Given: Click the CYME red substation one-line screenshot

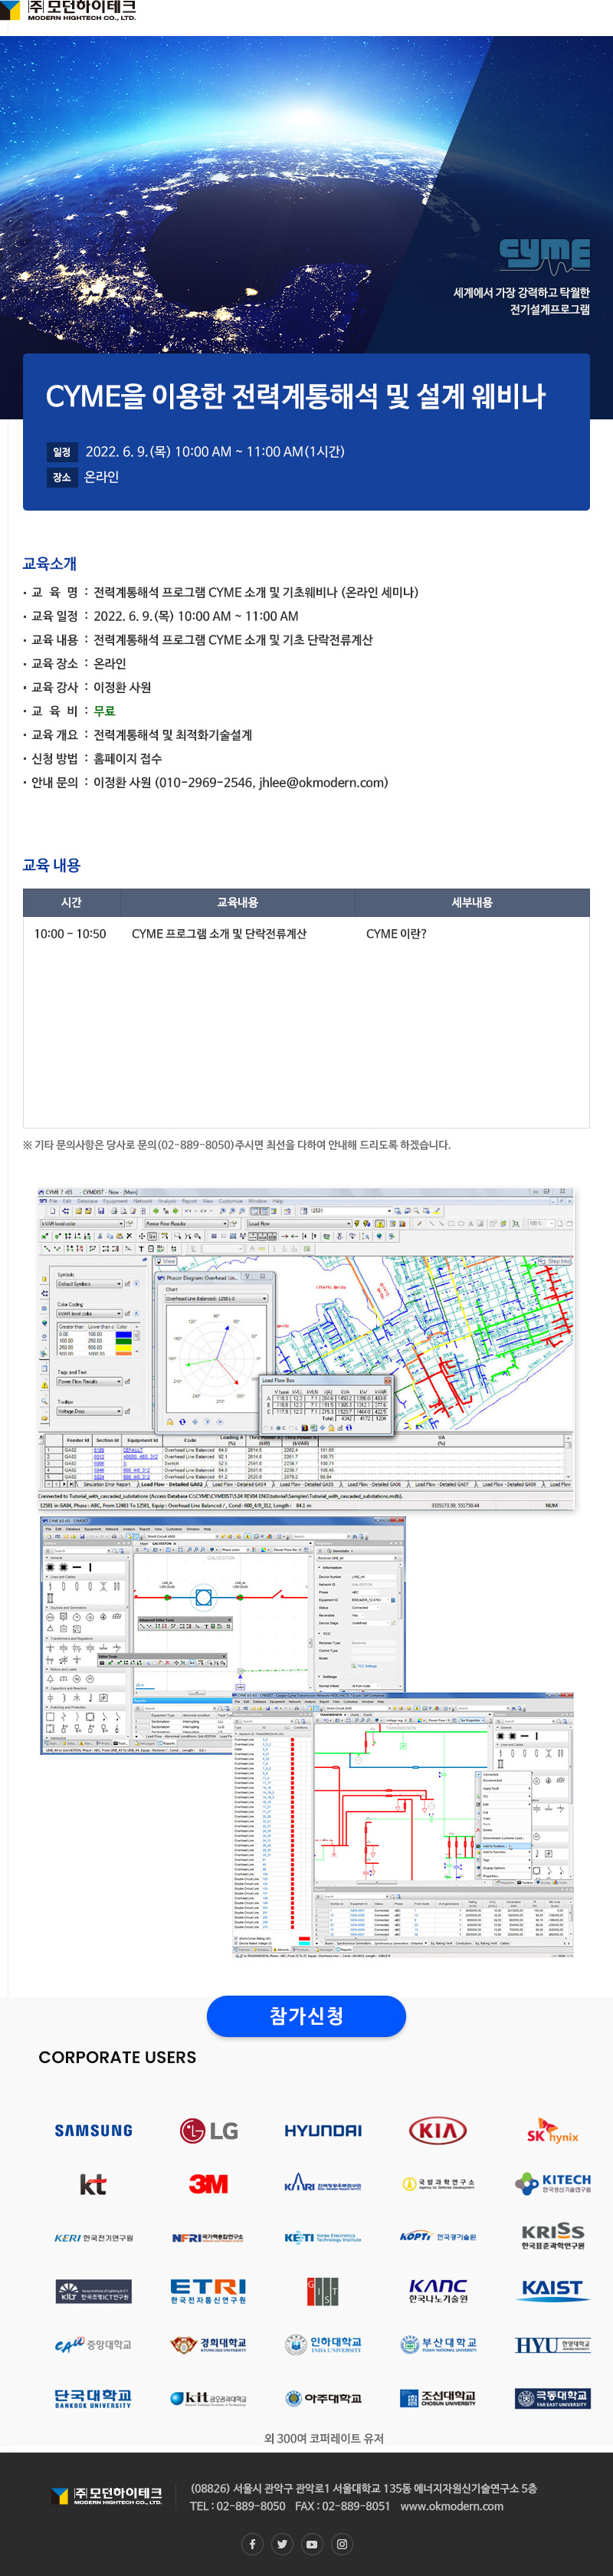Looking at the screenshot, I should (403, 1825).
